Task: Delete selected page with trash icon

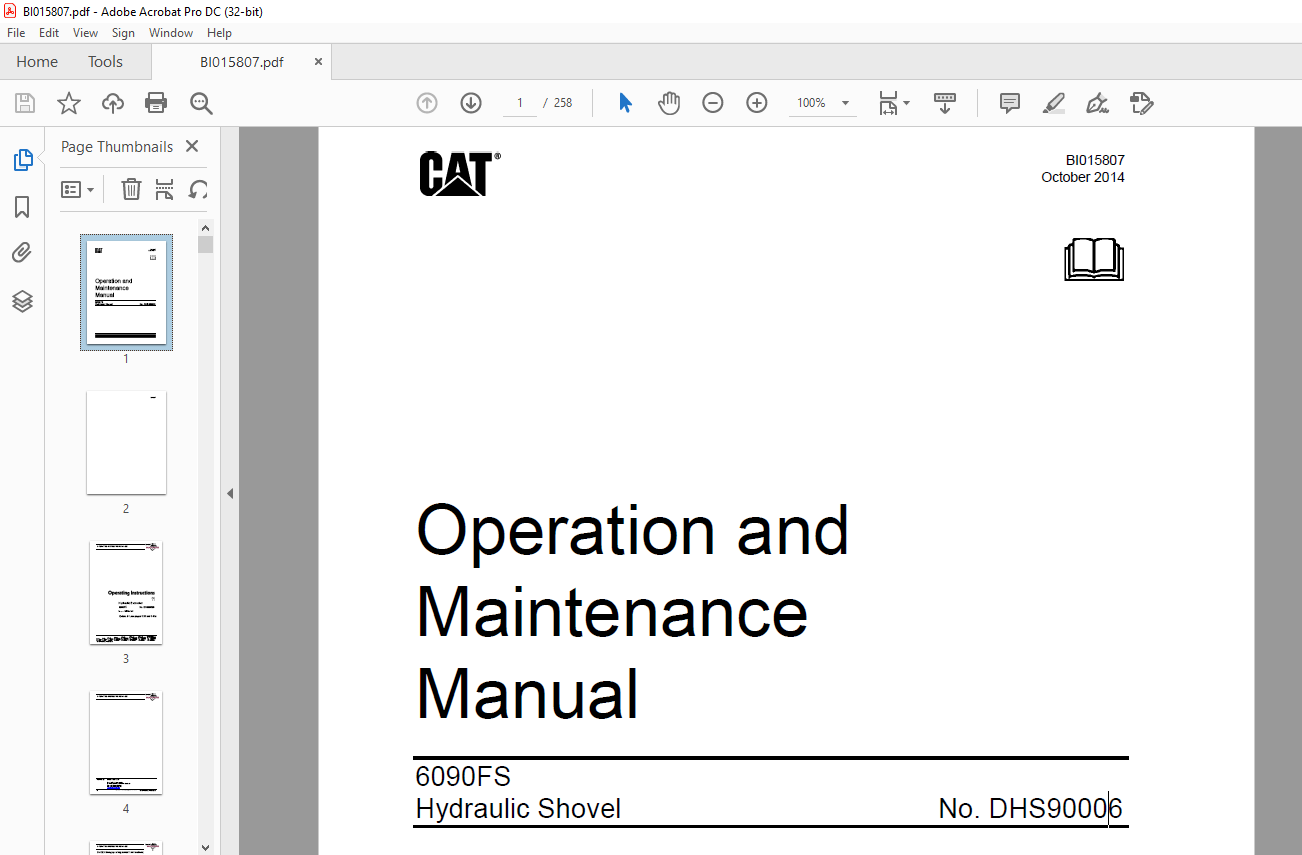Action: click(x=131, y=189)
